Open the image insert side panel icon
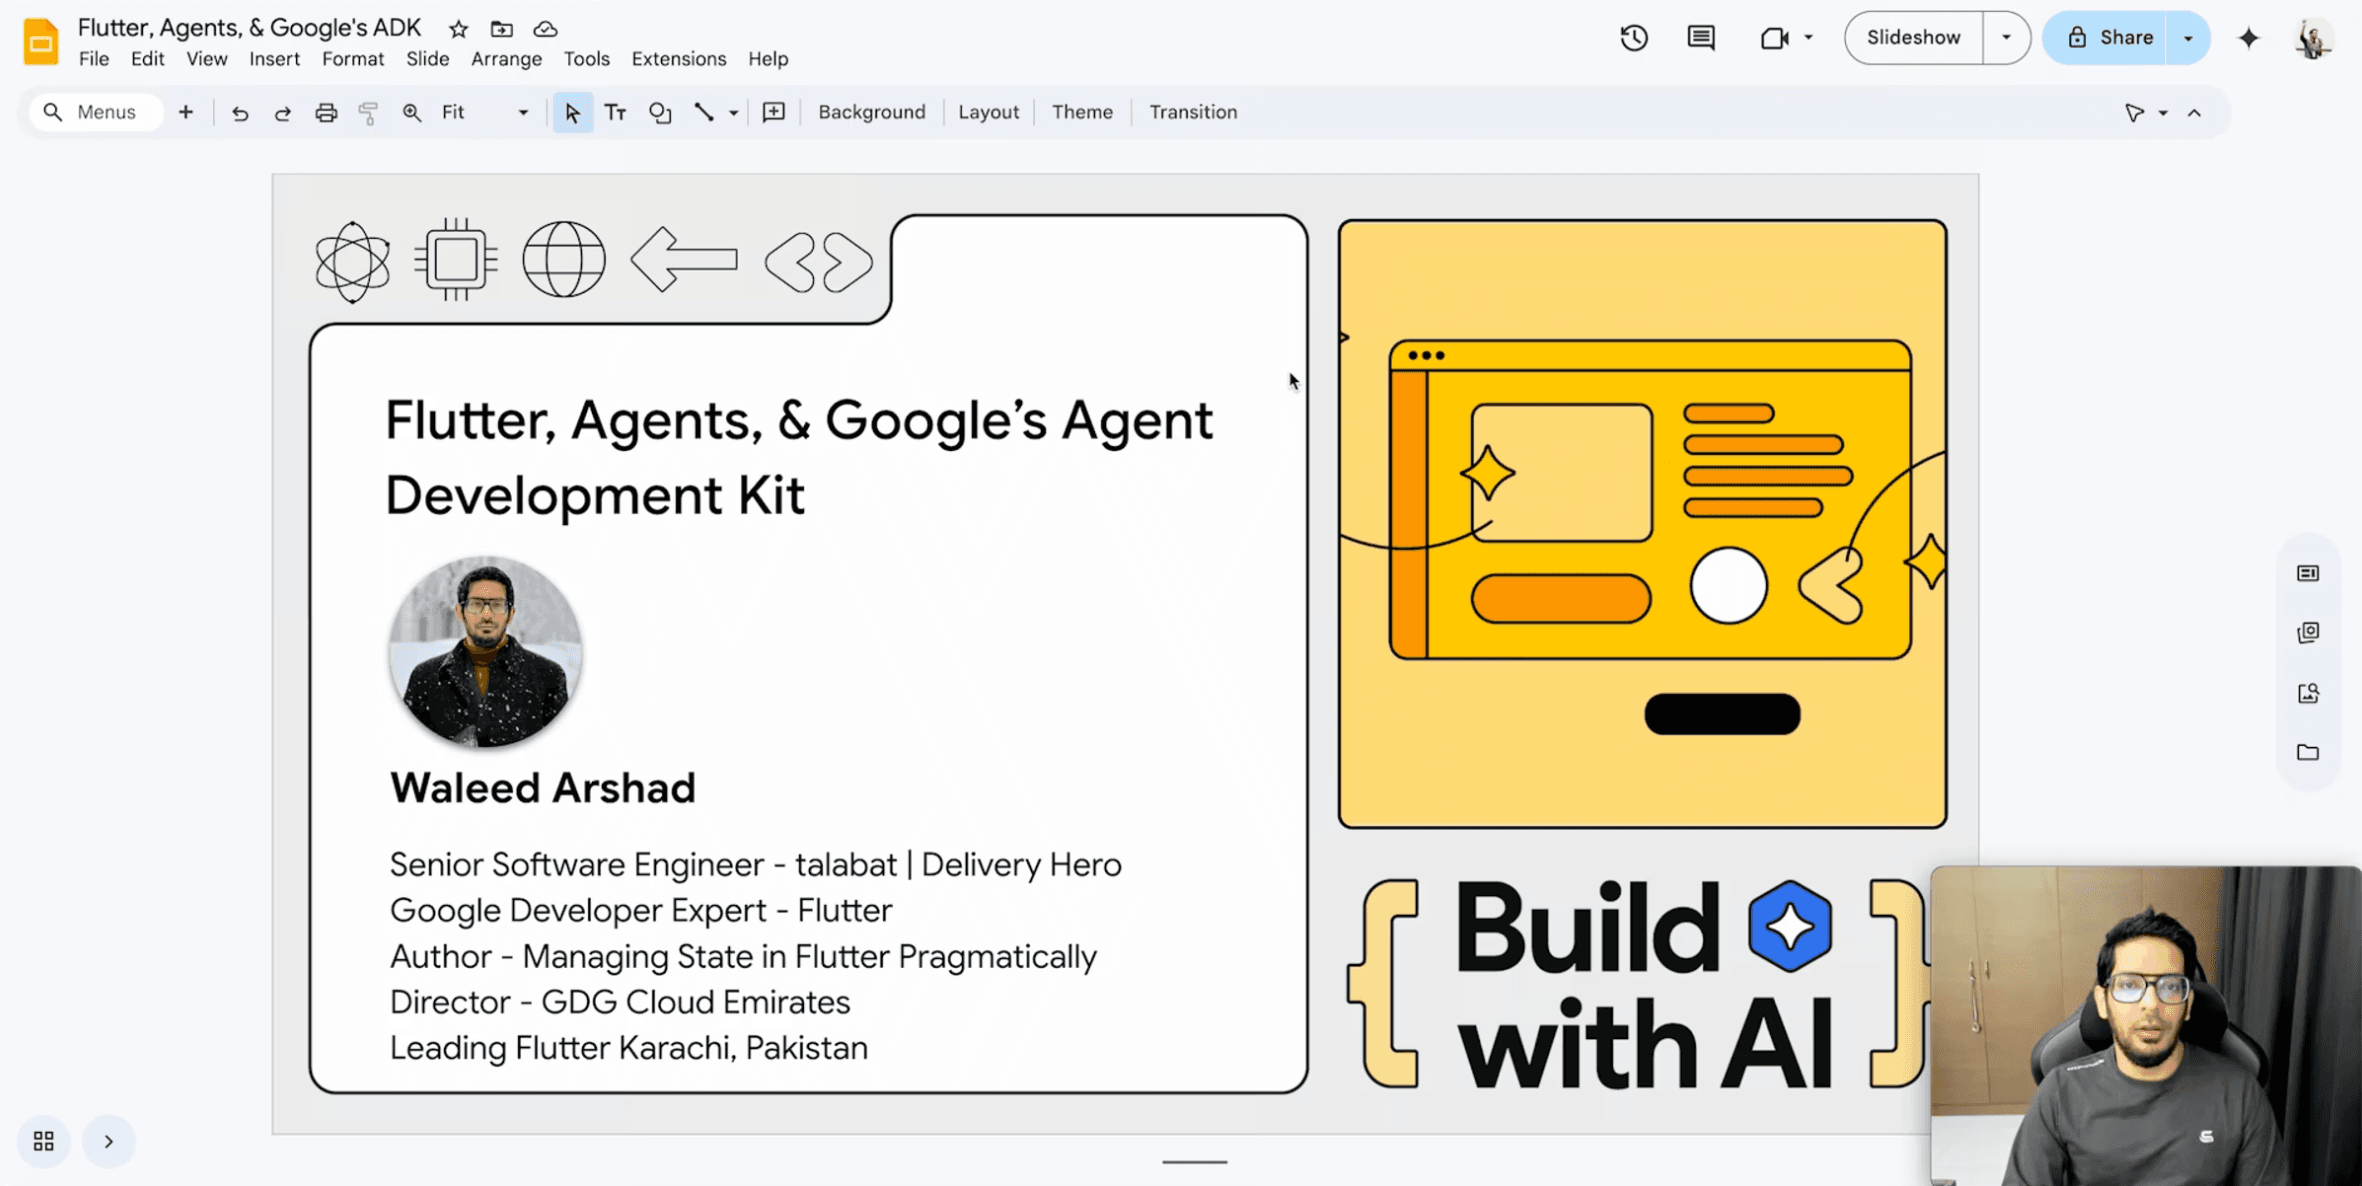The image size is (2362, 1186). tap(2308, 693)
